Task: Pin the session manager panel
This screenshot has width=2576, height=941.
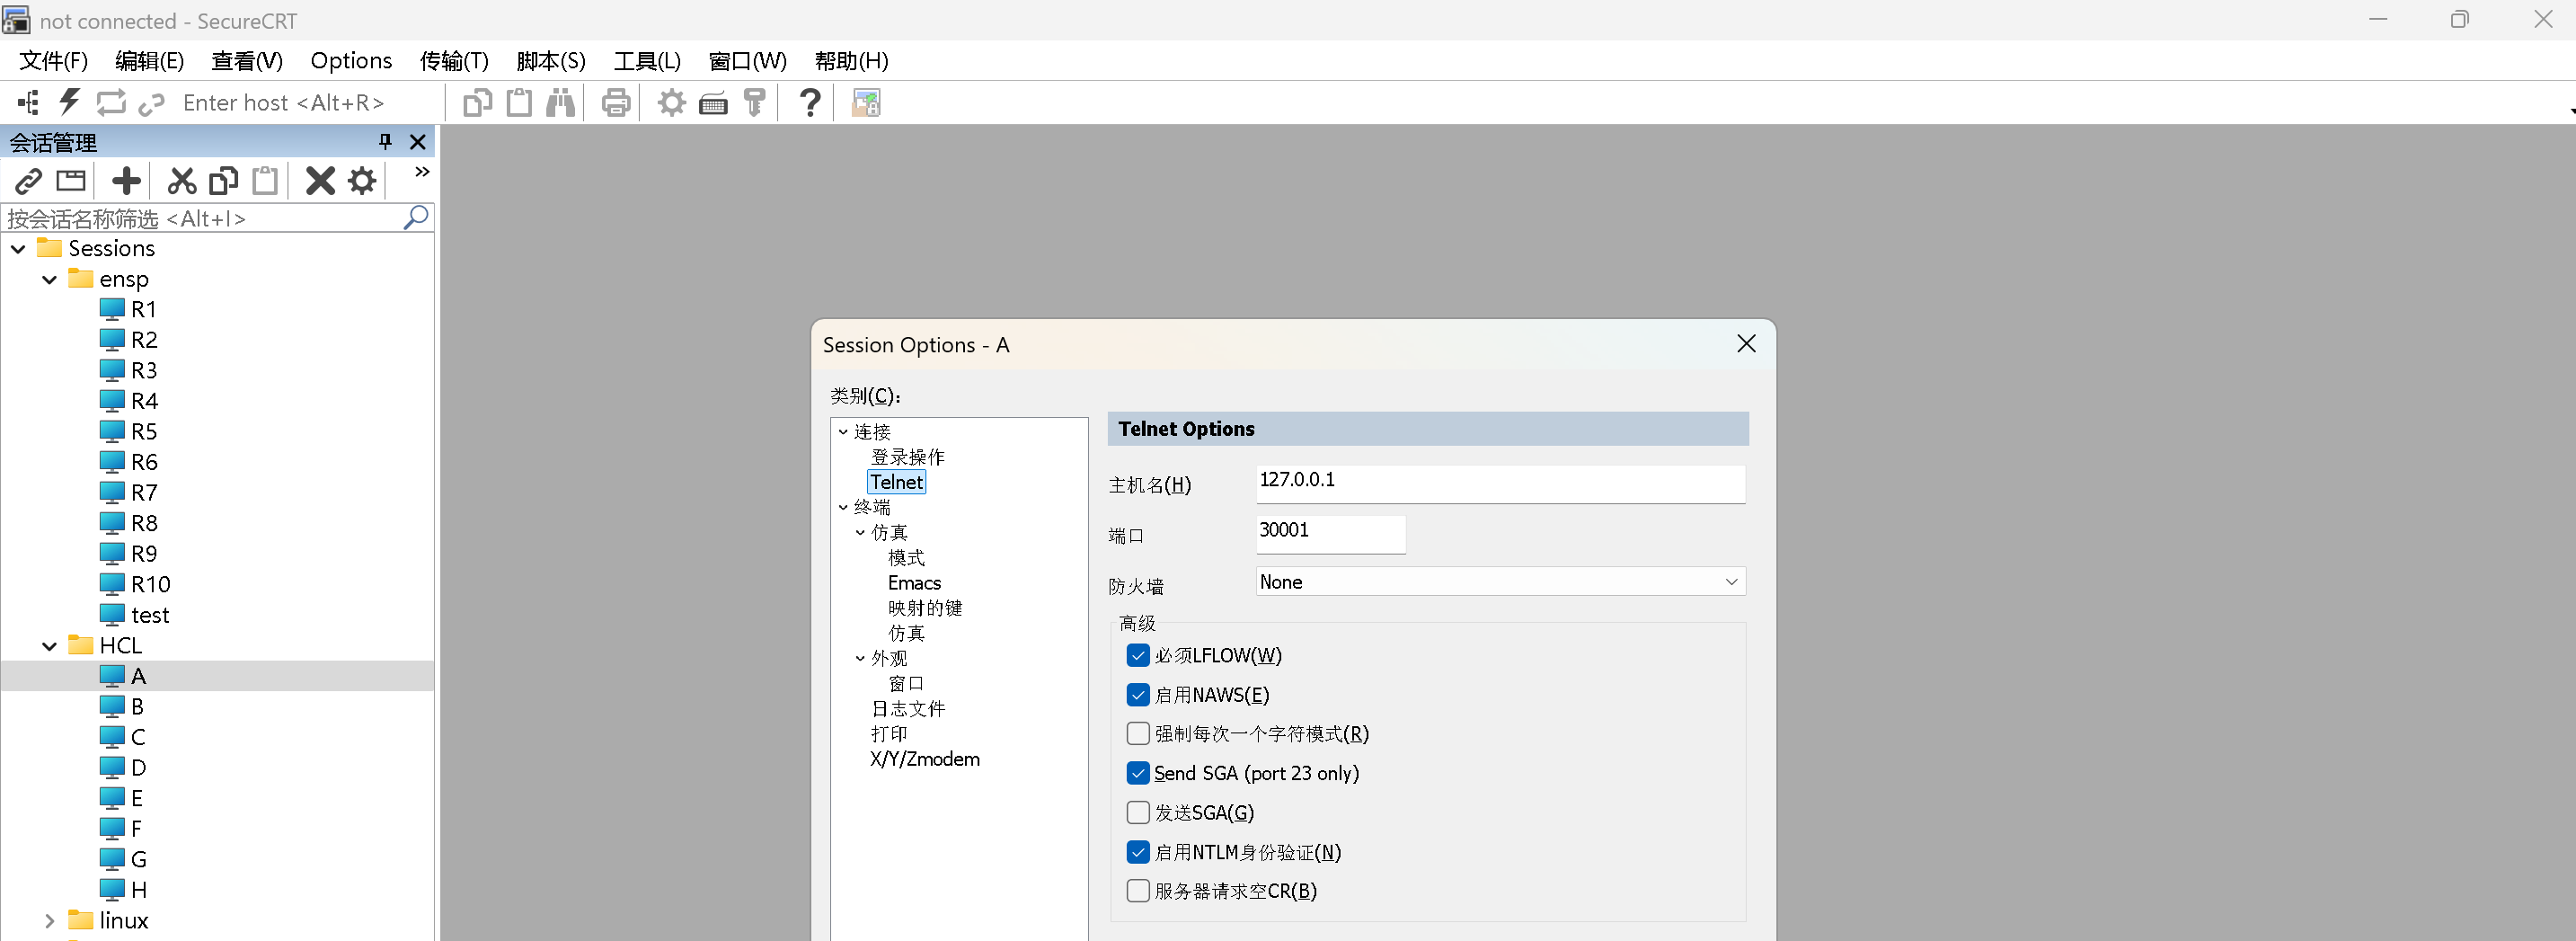Action: tap(385, 142)
